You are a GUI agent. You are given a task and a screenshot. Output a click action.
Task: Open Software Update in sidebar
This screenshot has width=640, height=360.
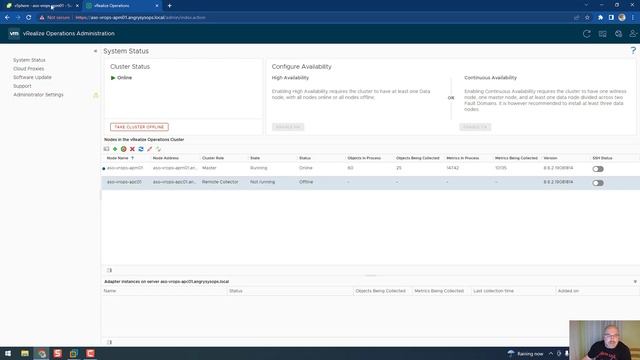(x=32, y=77)
